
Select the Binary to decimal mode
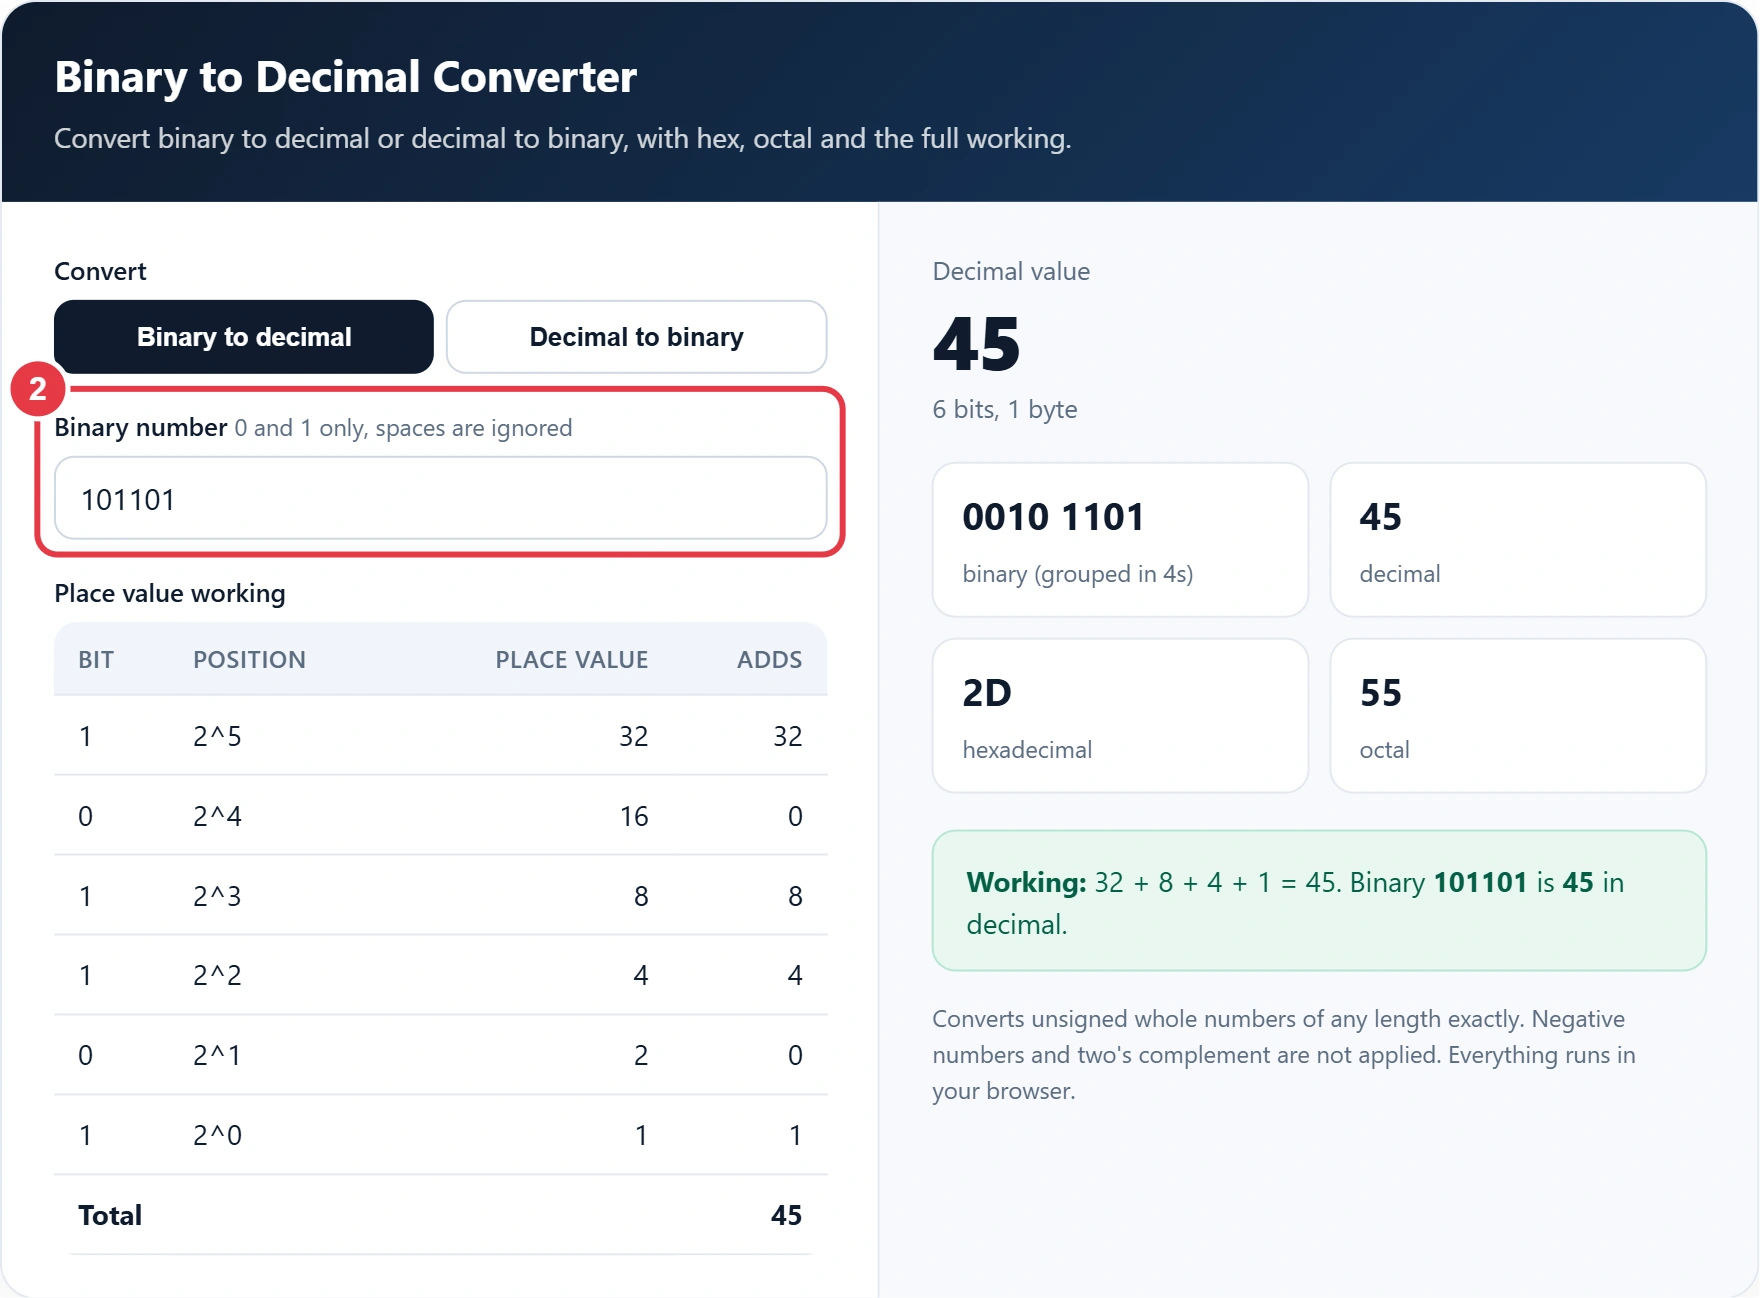pyautogui.click(x=244, y=337)
